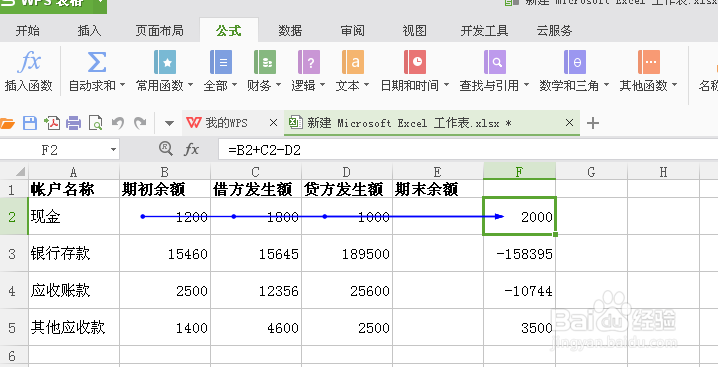
Task: Click the formula bar showing =B2+C2-D2
Action: pos(468,150)
